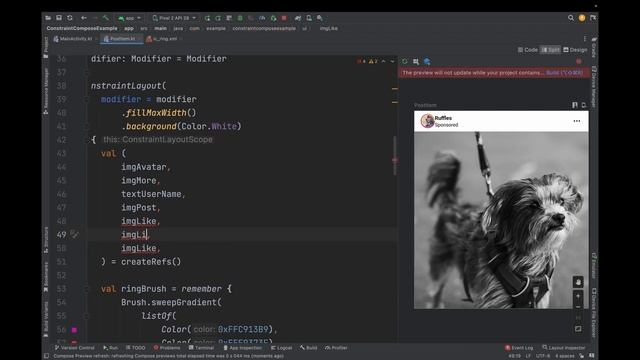Open the App Inspection tool window
This screenshot has width=640, height=360.
pos(242,348)
